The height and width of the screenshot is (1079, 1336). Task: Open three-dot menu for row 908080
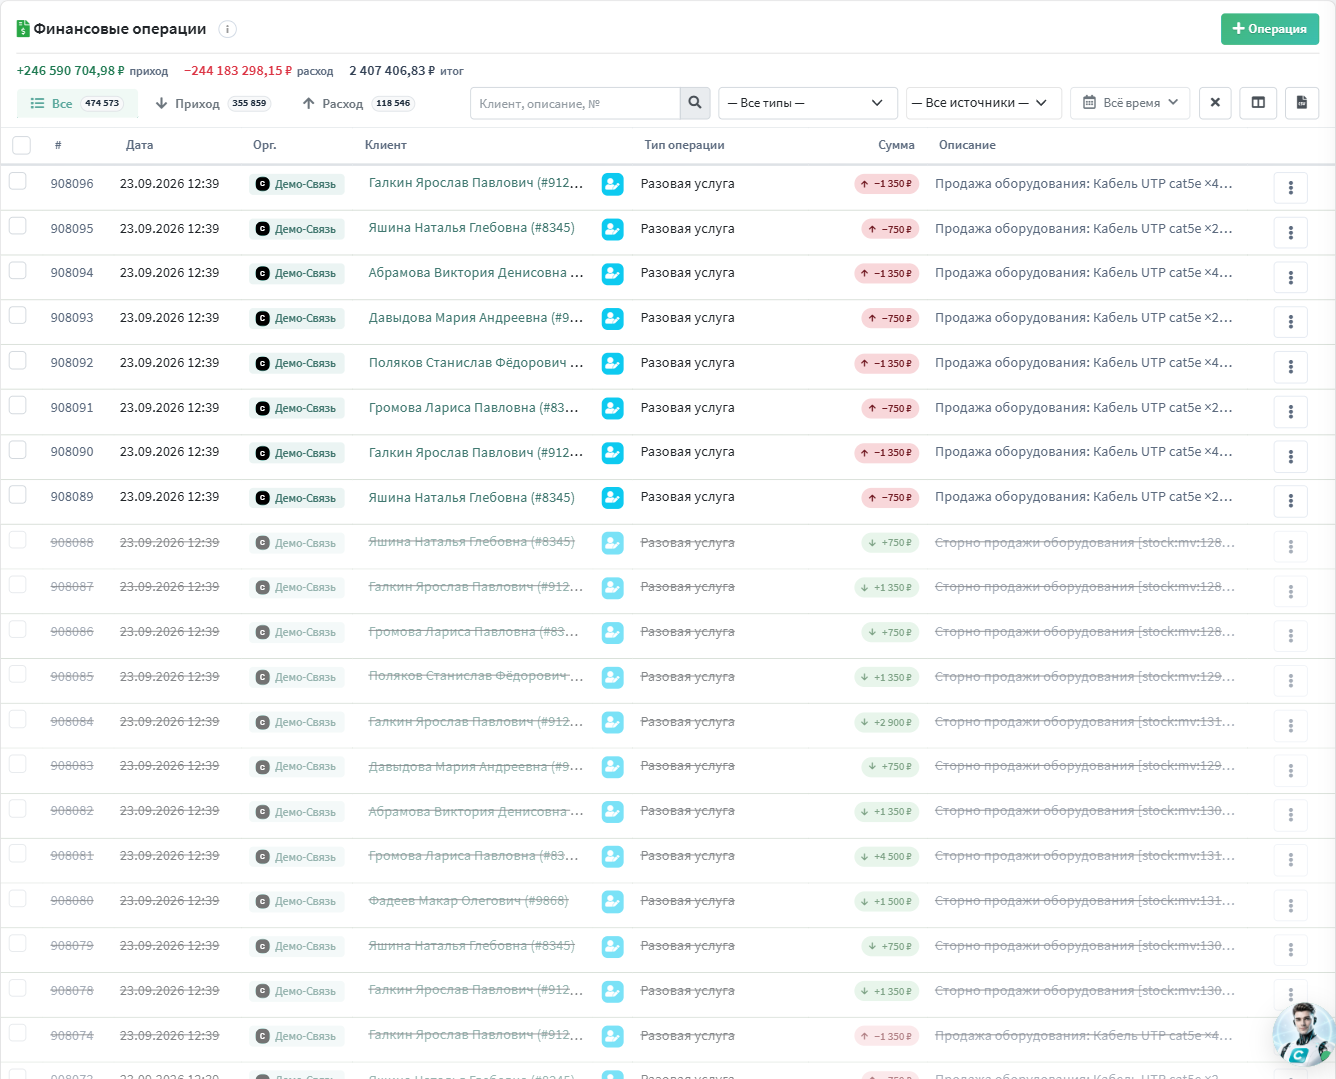1291,905
